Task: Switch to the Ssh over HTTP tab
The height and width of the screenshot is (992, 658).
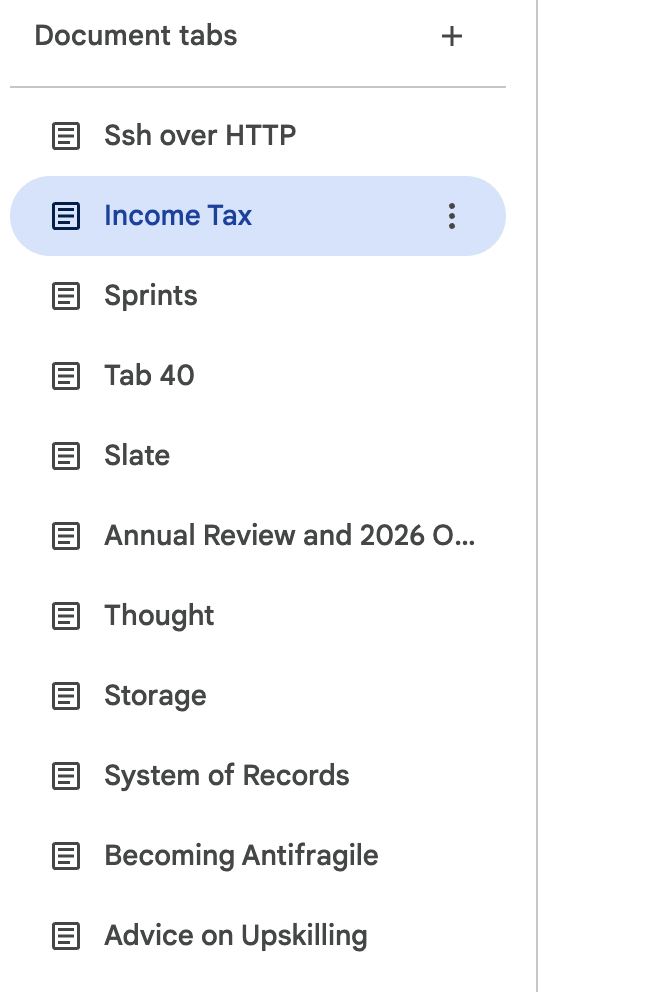Action: click(x=200, y=136)
